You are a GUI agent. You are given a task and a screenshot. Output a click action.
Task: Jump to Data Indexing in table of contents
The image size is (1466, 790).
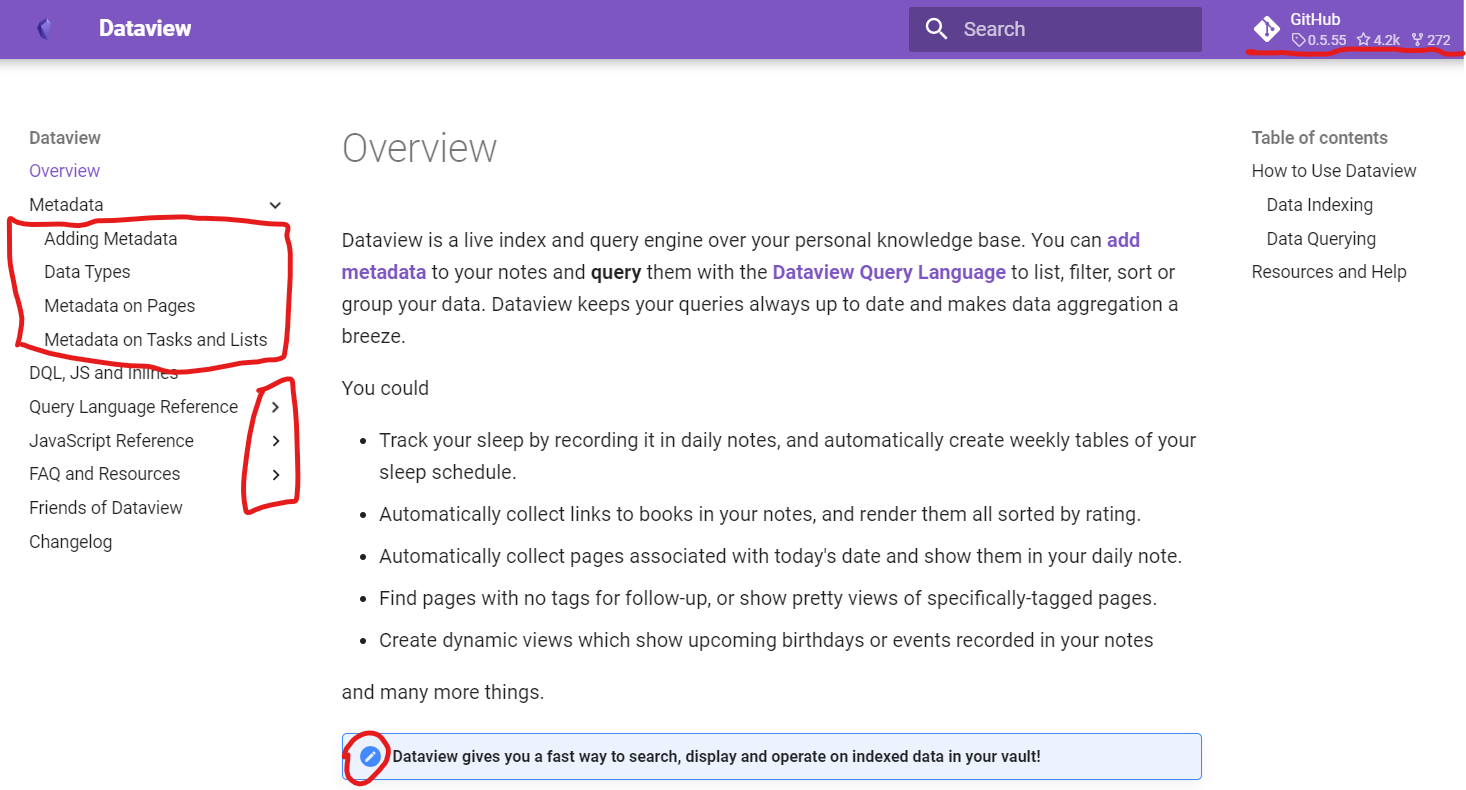tap(1319, 204)
